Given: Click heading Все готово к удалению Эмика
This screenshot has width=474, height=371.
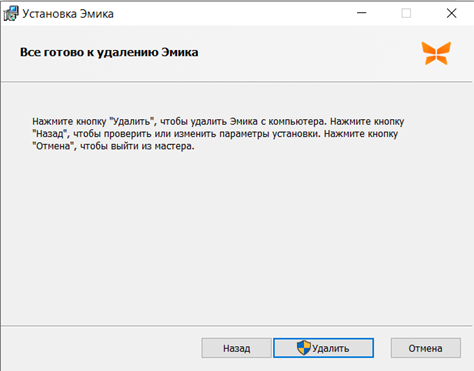Looking at the screenshot, I should [109, 52].
